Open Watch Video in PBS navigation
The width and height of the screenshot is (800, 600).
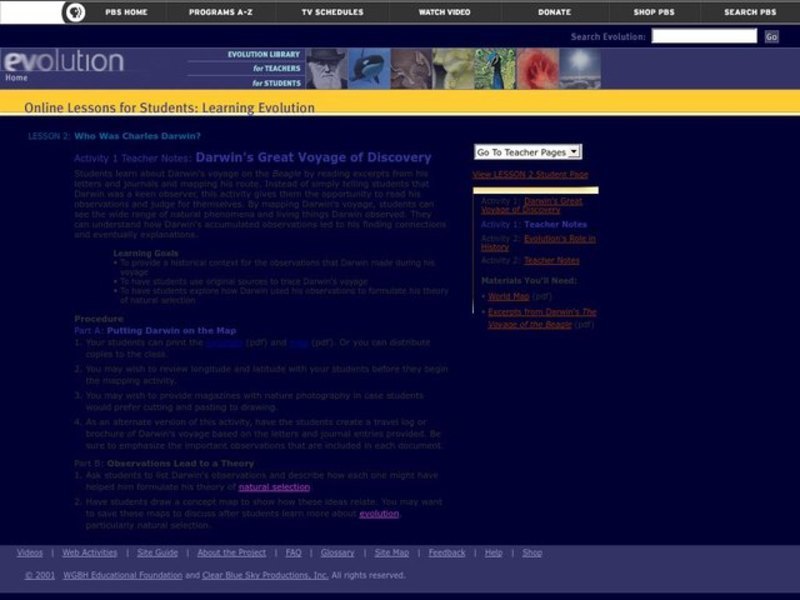pyautogui.click(x=445, y=12)
